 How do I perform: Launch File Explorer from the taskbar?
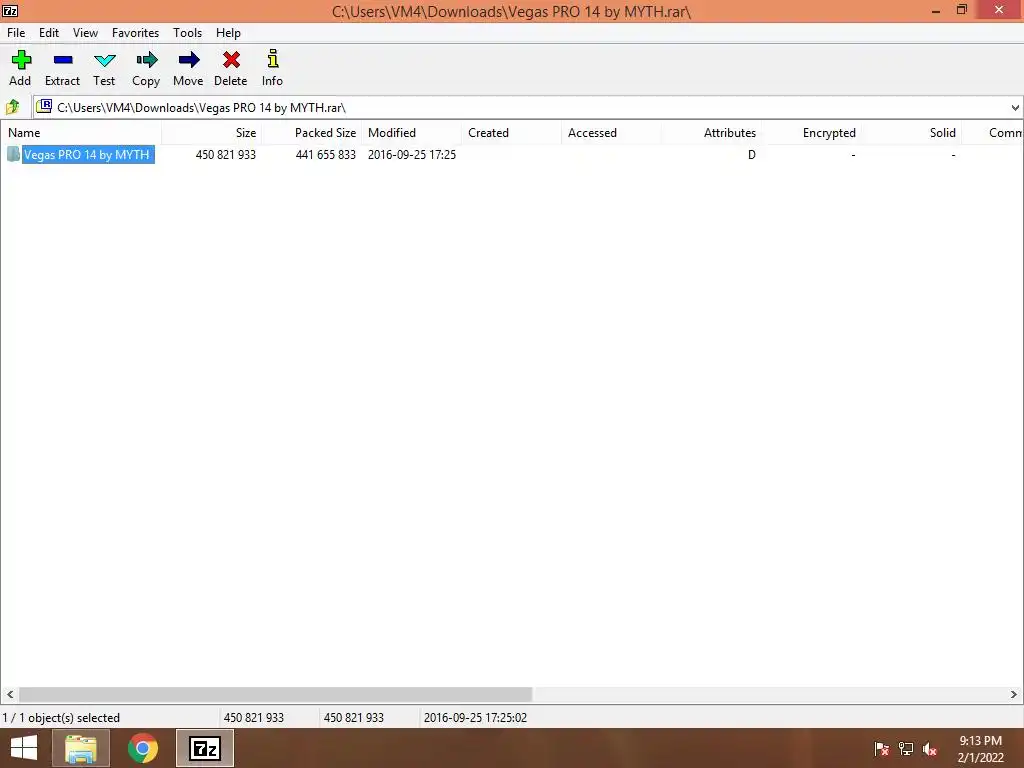81,748
